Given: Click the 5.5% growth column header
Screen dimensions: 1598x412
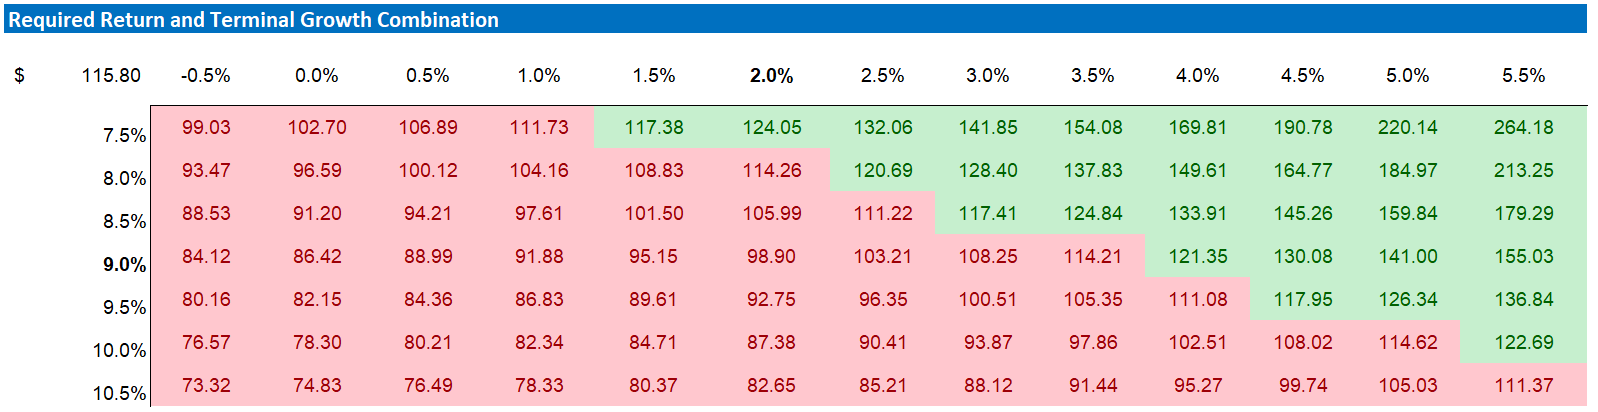Looking at the screenshot, I should tap(1523, 76).
